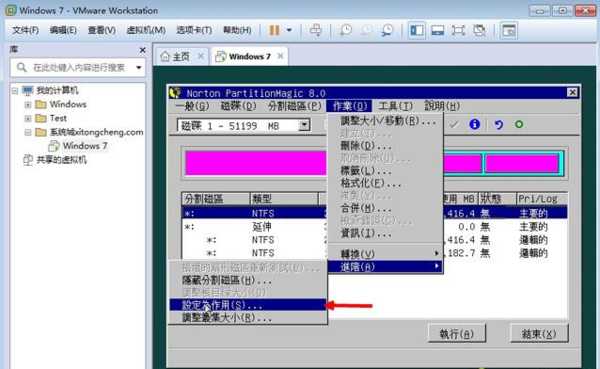Open the power options dropdown arrow
Viewport: 600px width, 369px height.
289,30
